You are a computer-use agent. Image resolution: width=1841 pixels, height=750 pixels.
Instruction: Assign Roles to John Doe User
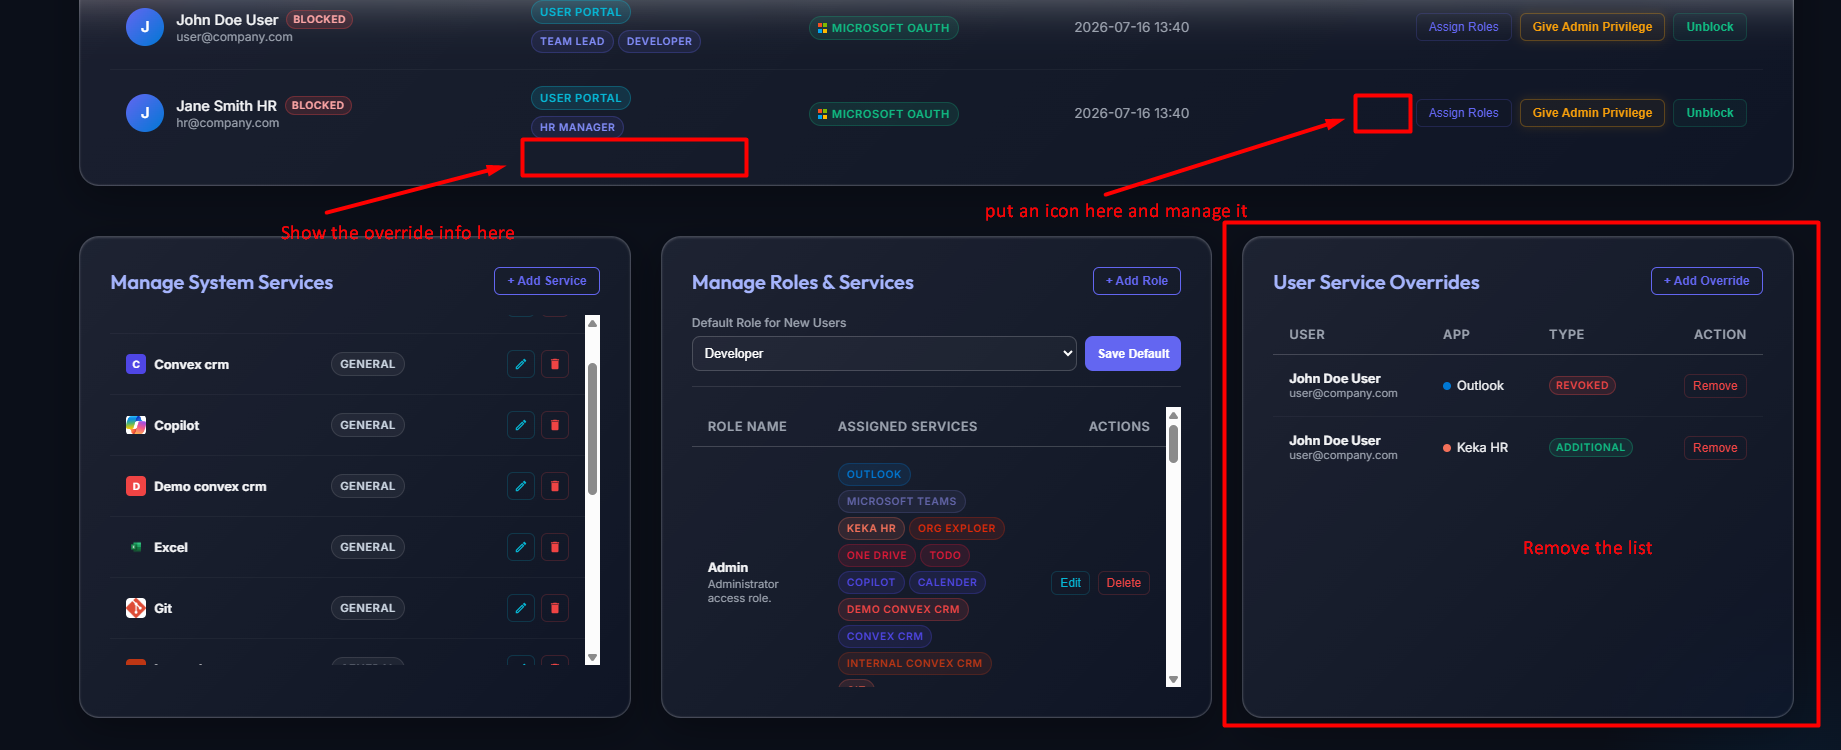[x=1463, y=27]
